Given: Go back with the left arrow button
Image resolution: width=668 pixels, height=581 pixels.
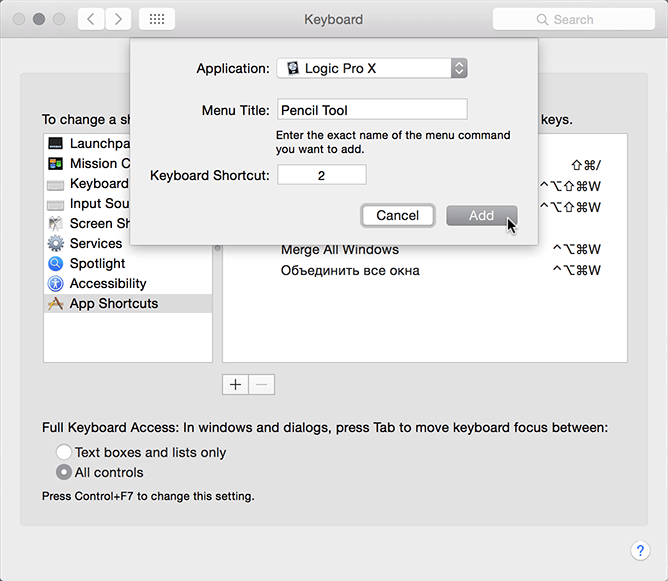Looking at the screenshot, I should point(91,19).
